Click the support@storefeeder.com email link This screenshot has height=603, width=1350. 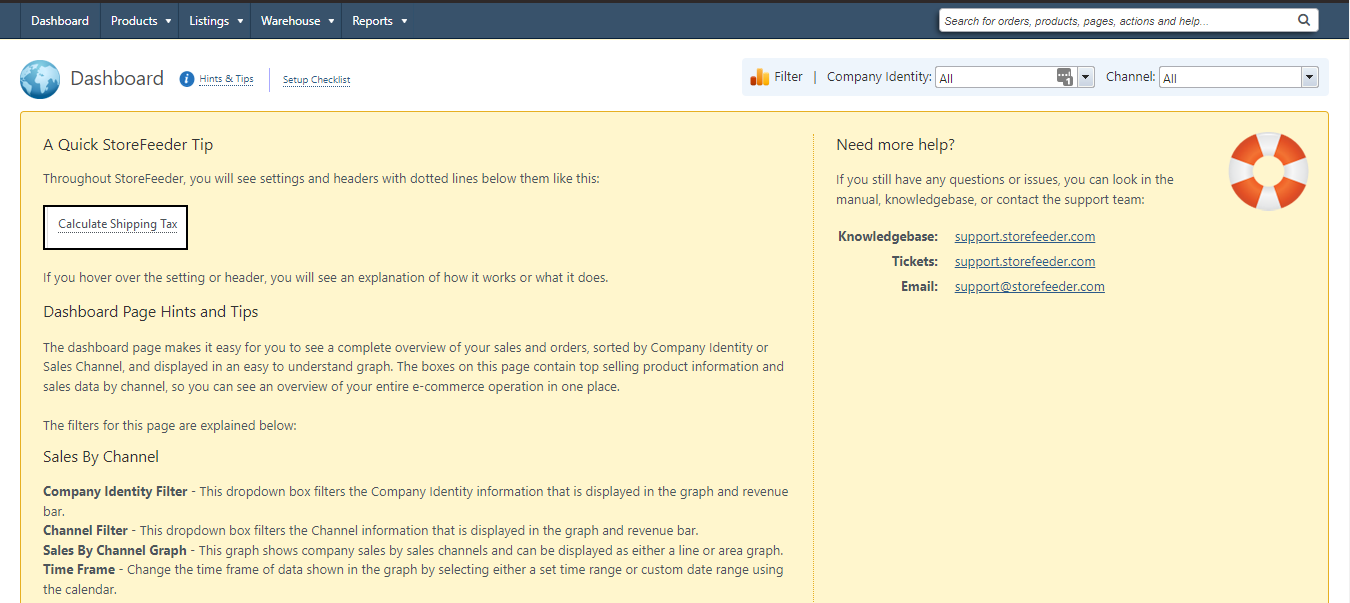[1030, 287]
